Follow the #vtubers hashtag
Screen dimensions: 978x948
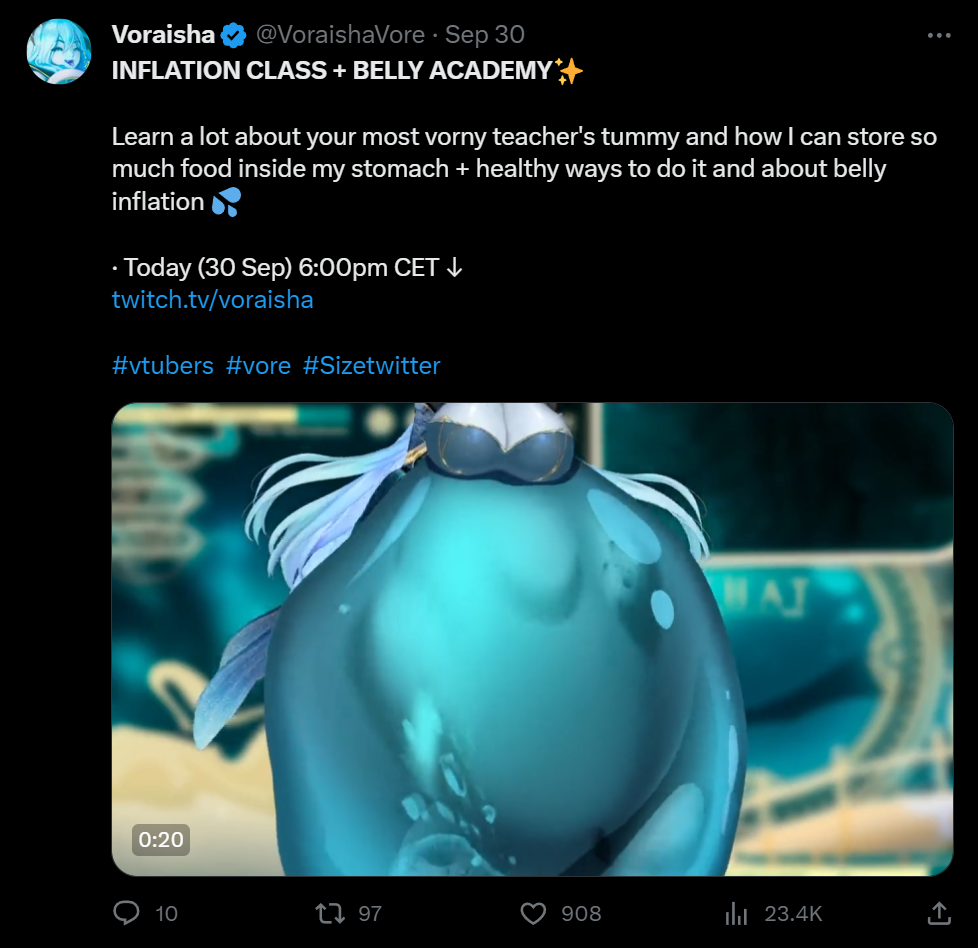(163, 365)
